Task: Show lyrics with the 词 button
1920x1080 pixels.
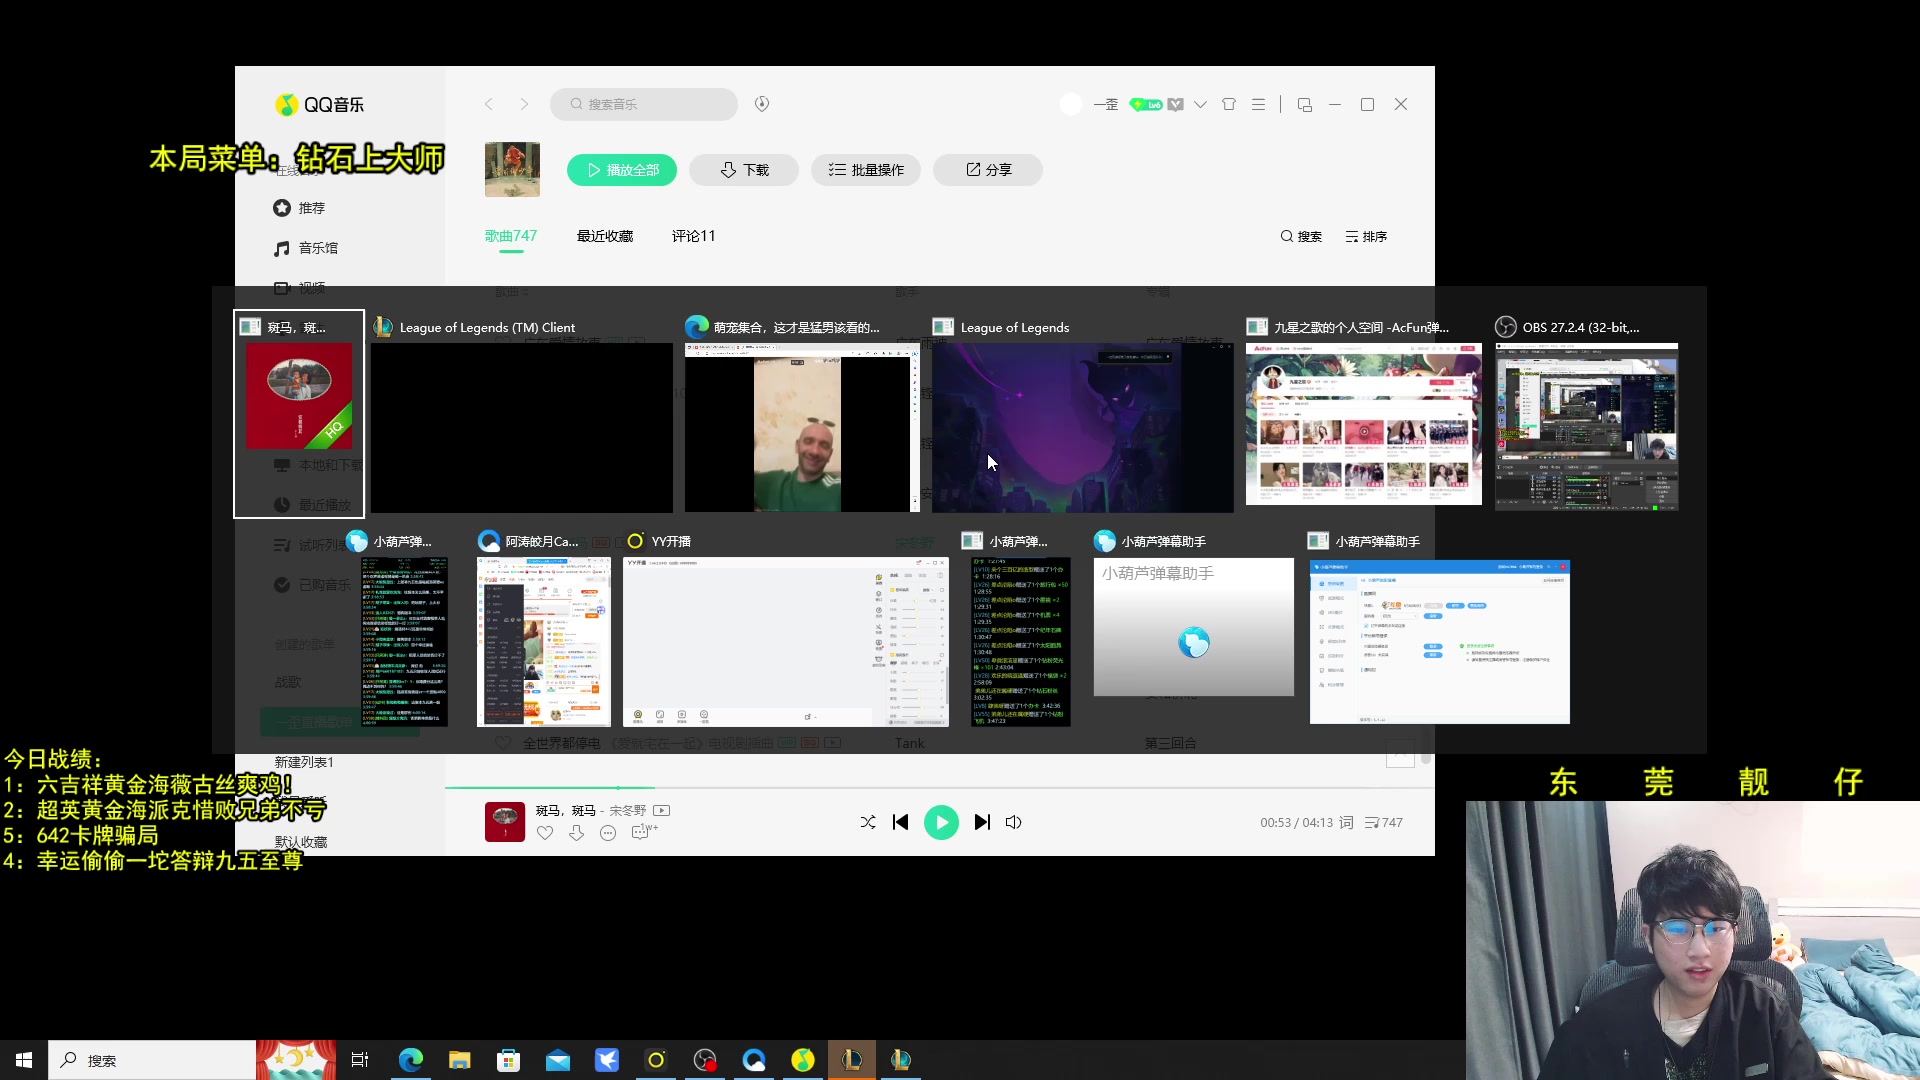Action: point(1346,822)
